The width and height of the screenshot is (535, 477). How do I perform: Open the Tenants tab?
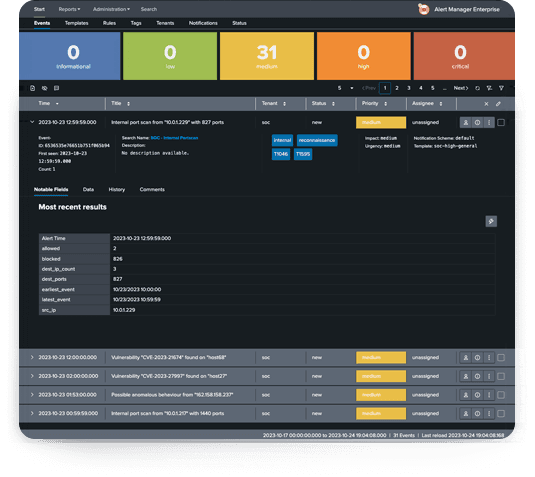(165, 23)
